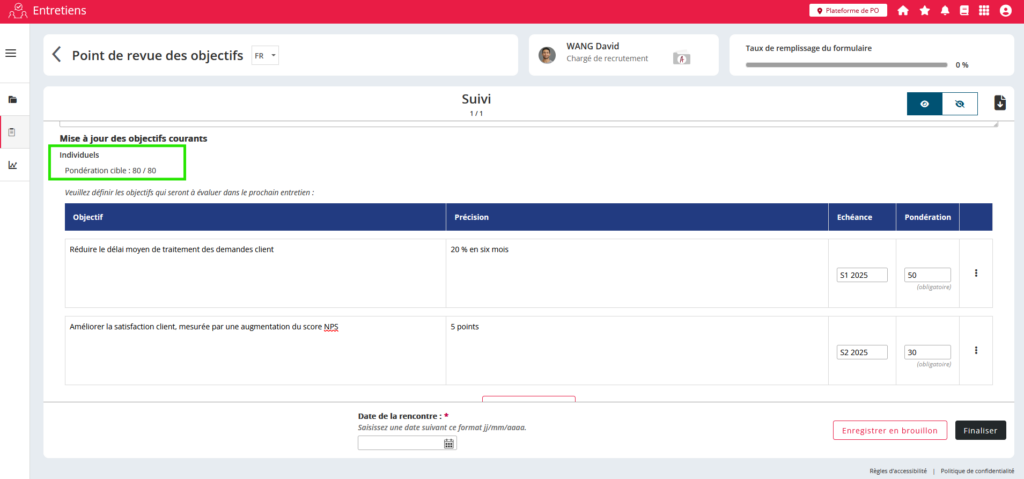Click the Finaliser button
Viewport: 1024px width, 479px height.
(x=980, y=430)
